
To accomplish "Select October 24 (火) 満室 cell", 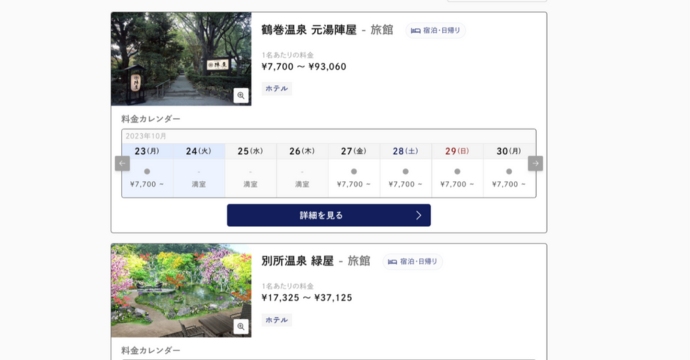I will coord(199,170).
